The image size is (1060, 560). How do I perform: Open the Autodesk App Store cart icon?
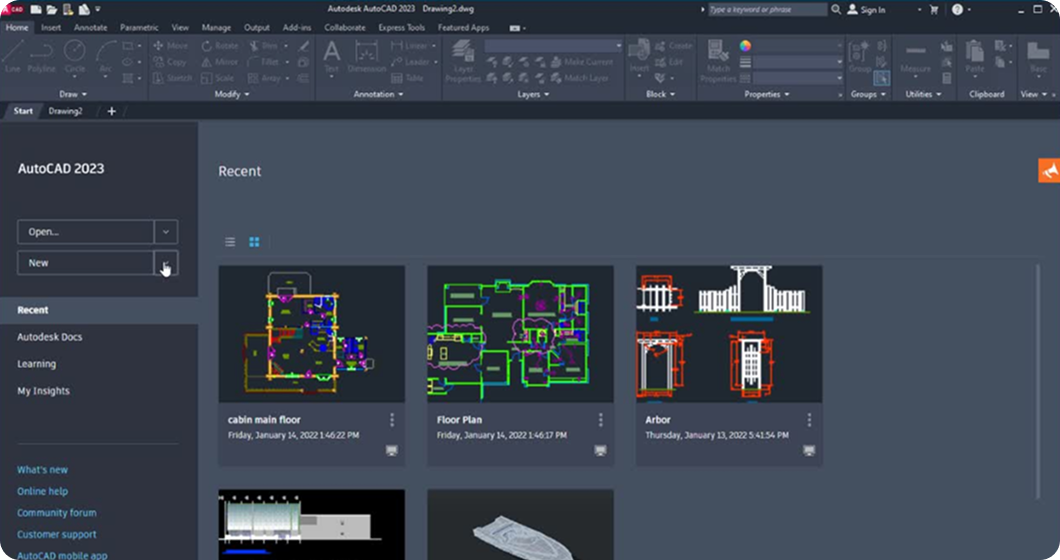click(x=934, y=9)
